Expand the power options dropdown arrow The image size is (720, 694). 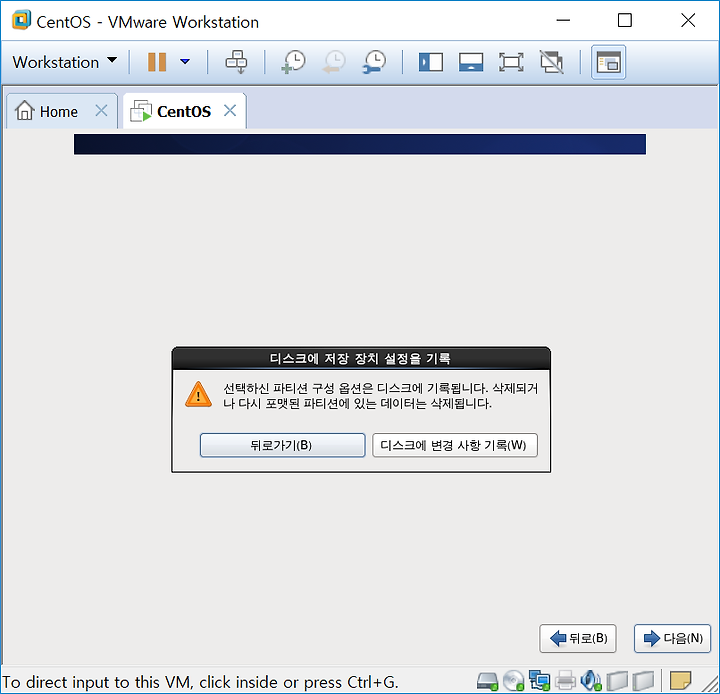[185, 62]
